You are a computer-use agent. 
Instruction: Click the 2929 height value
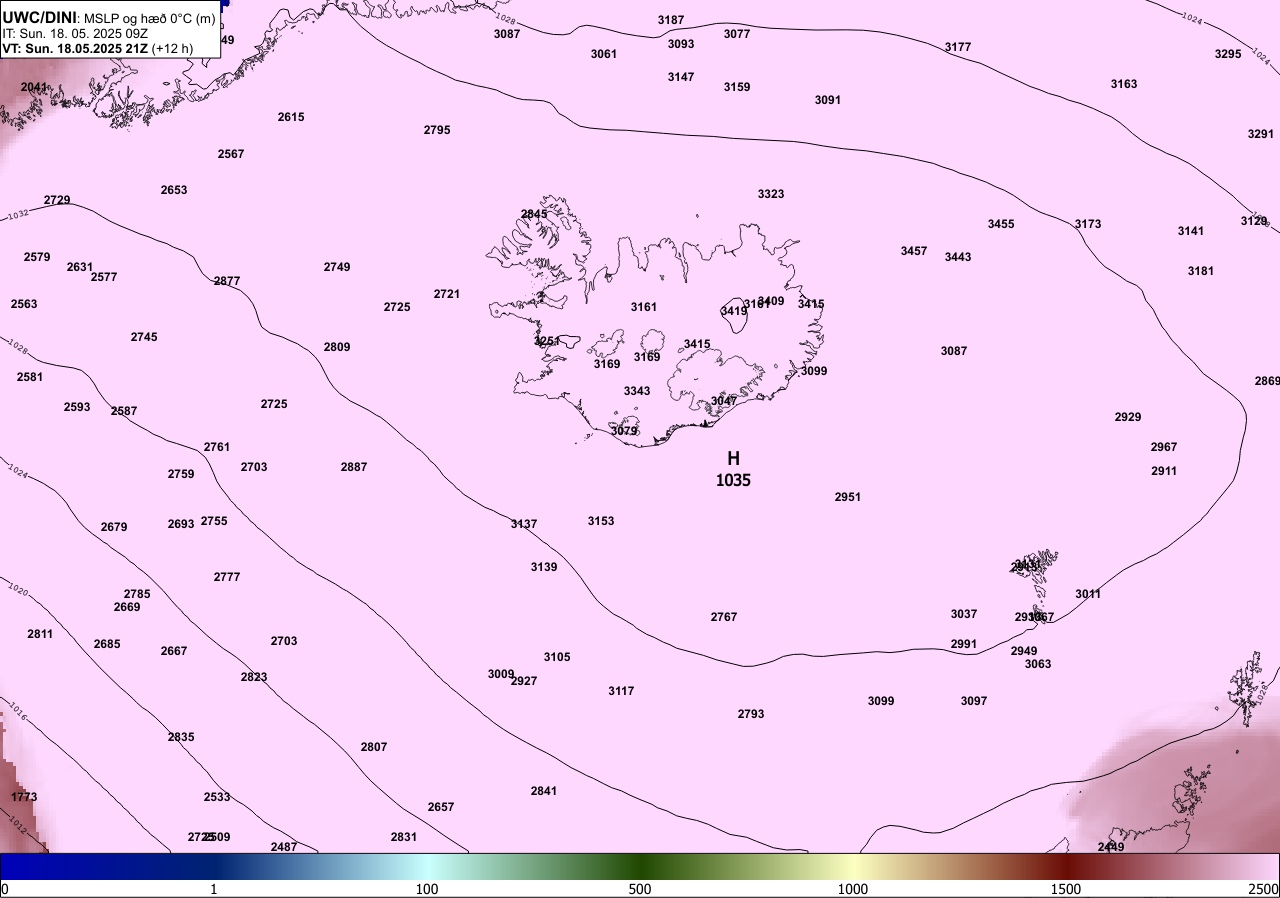pos(1128,417)
